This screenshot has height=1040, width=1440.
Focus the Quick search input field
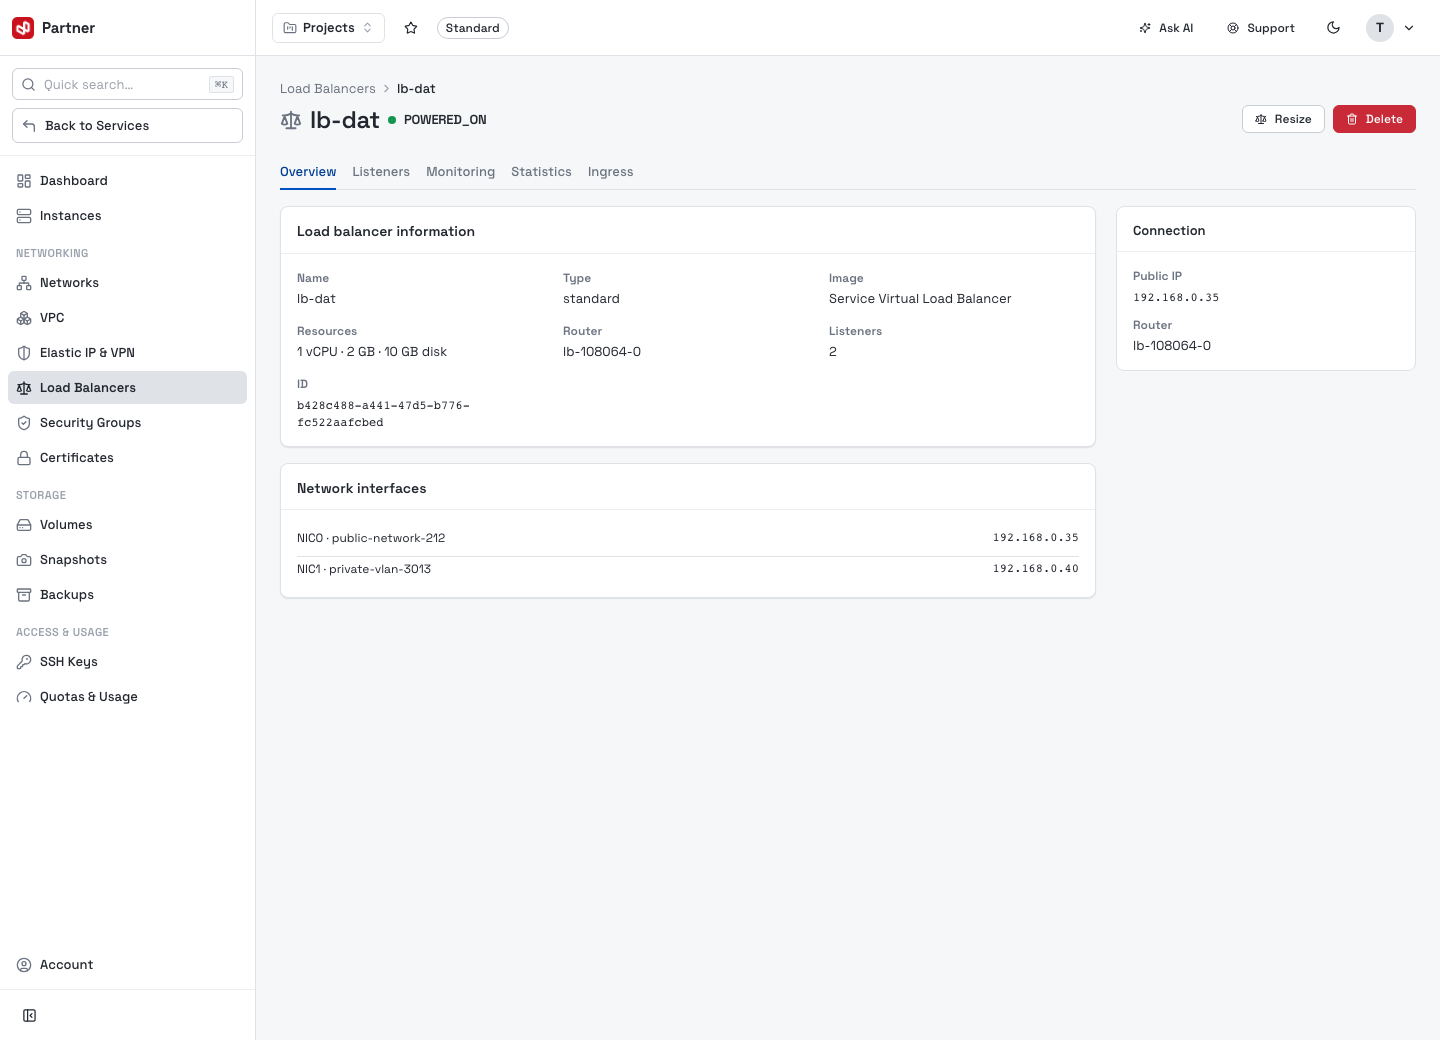pos(127,84)
